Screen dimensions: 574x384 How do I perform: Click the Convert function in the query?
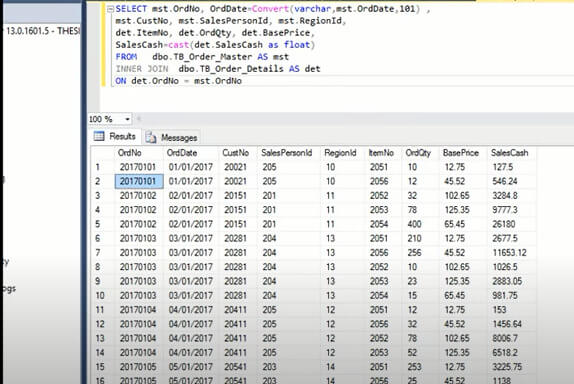270,9
